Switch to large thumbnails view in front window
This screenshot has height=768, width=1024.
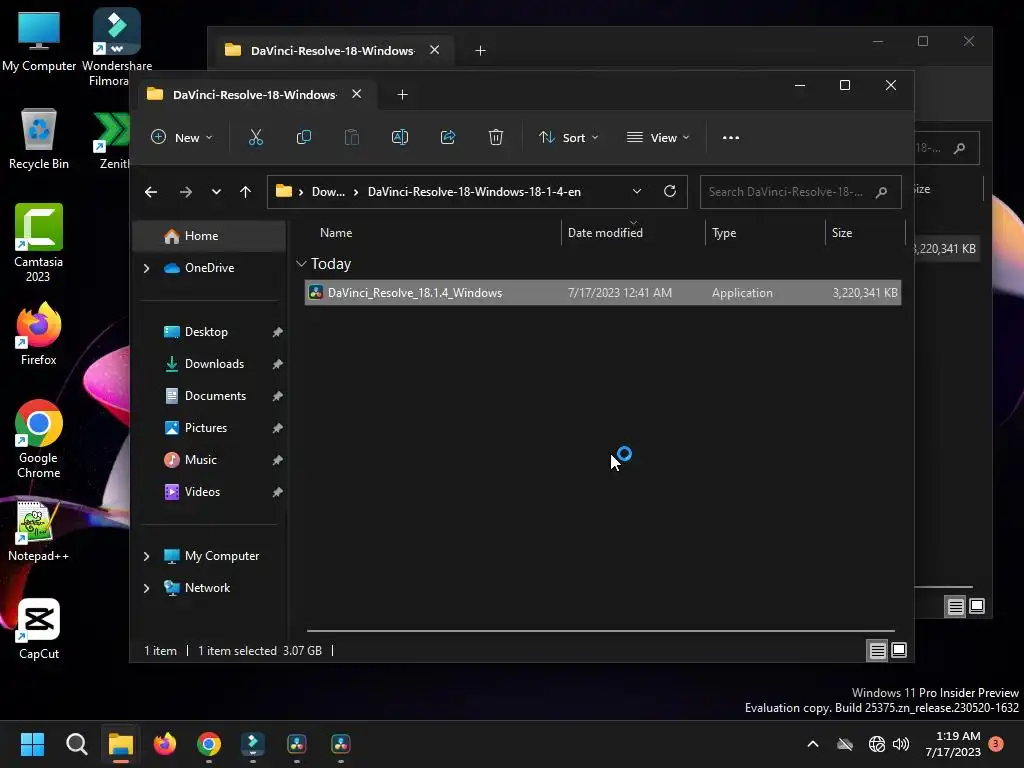(x=899, y=650)
